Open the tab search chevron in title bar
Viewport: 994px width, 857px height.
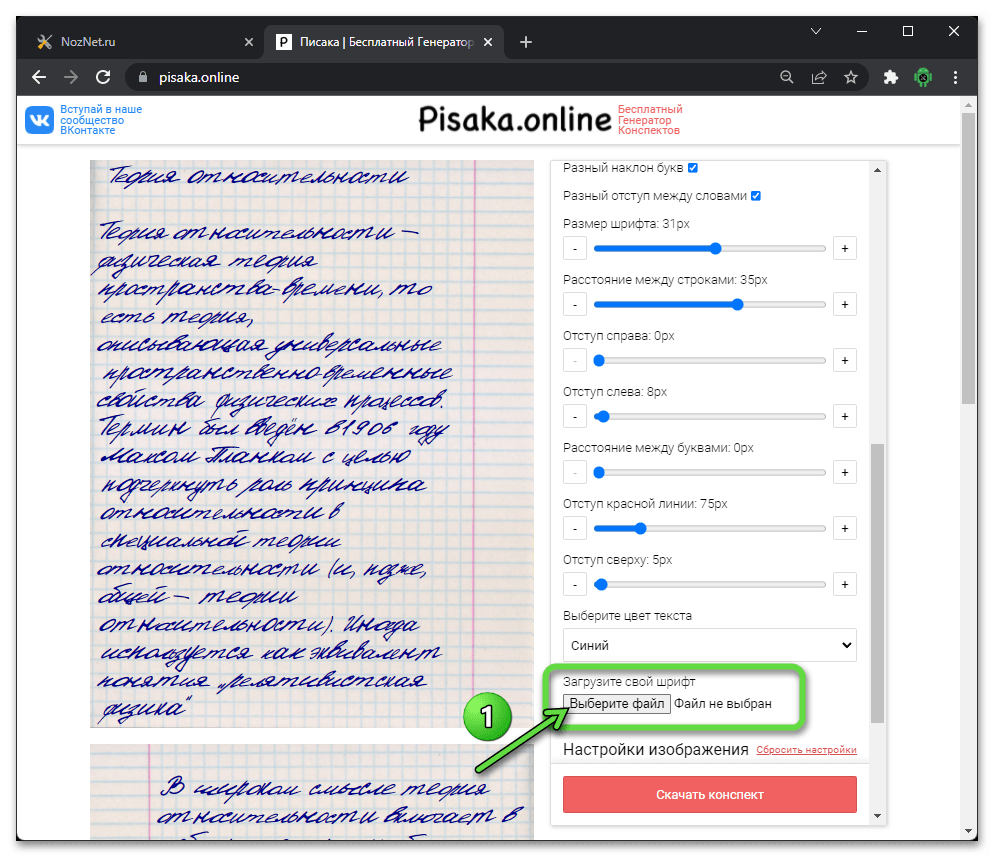tap(816, 31)
